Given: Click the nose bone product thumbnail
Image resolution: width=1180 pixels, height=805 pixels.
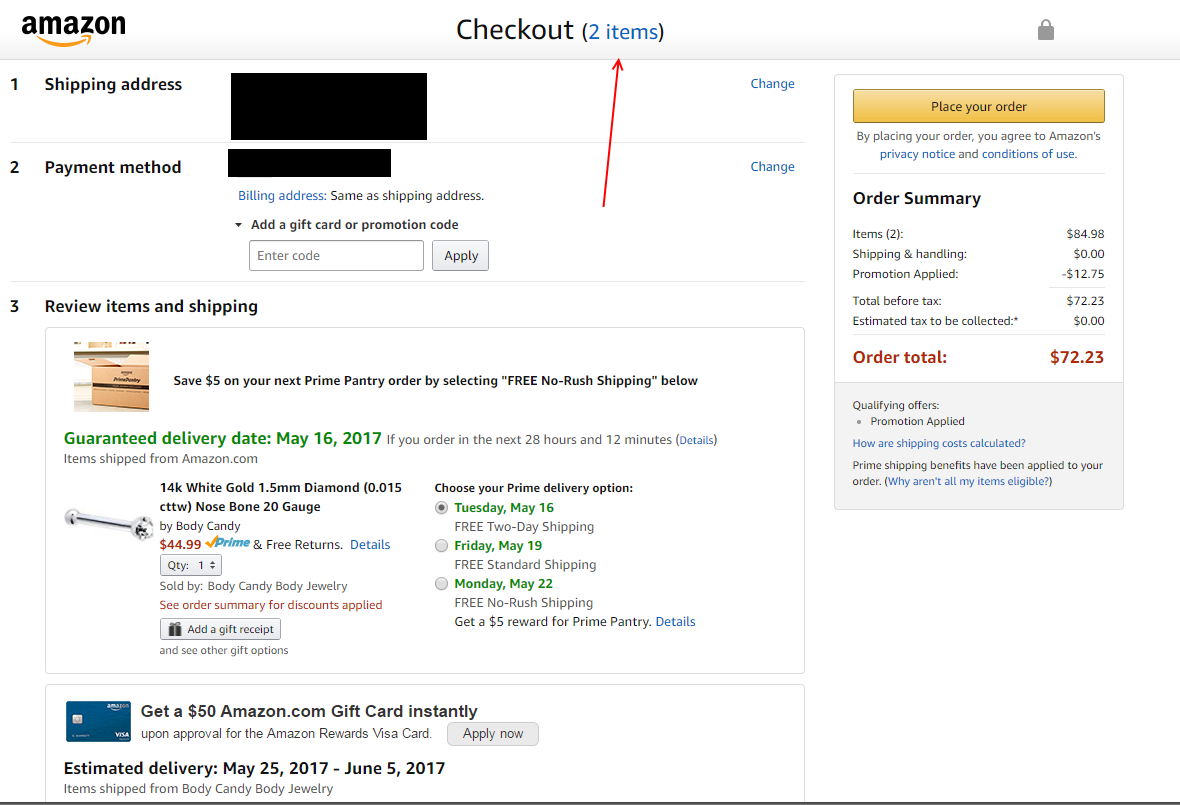Looking at the screenshot, I should pos(103,518).
